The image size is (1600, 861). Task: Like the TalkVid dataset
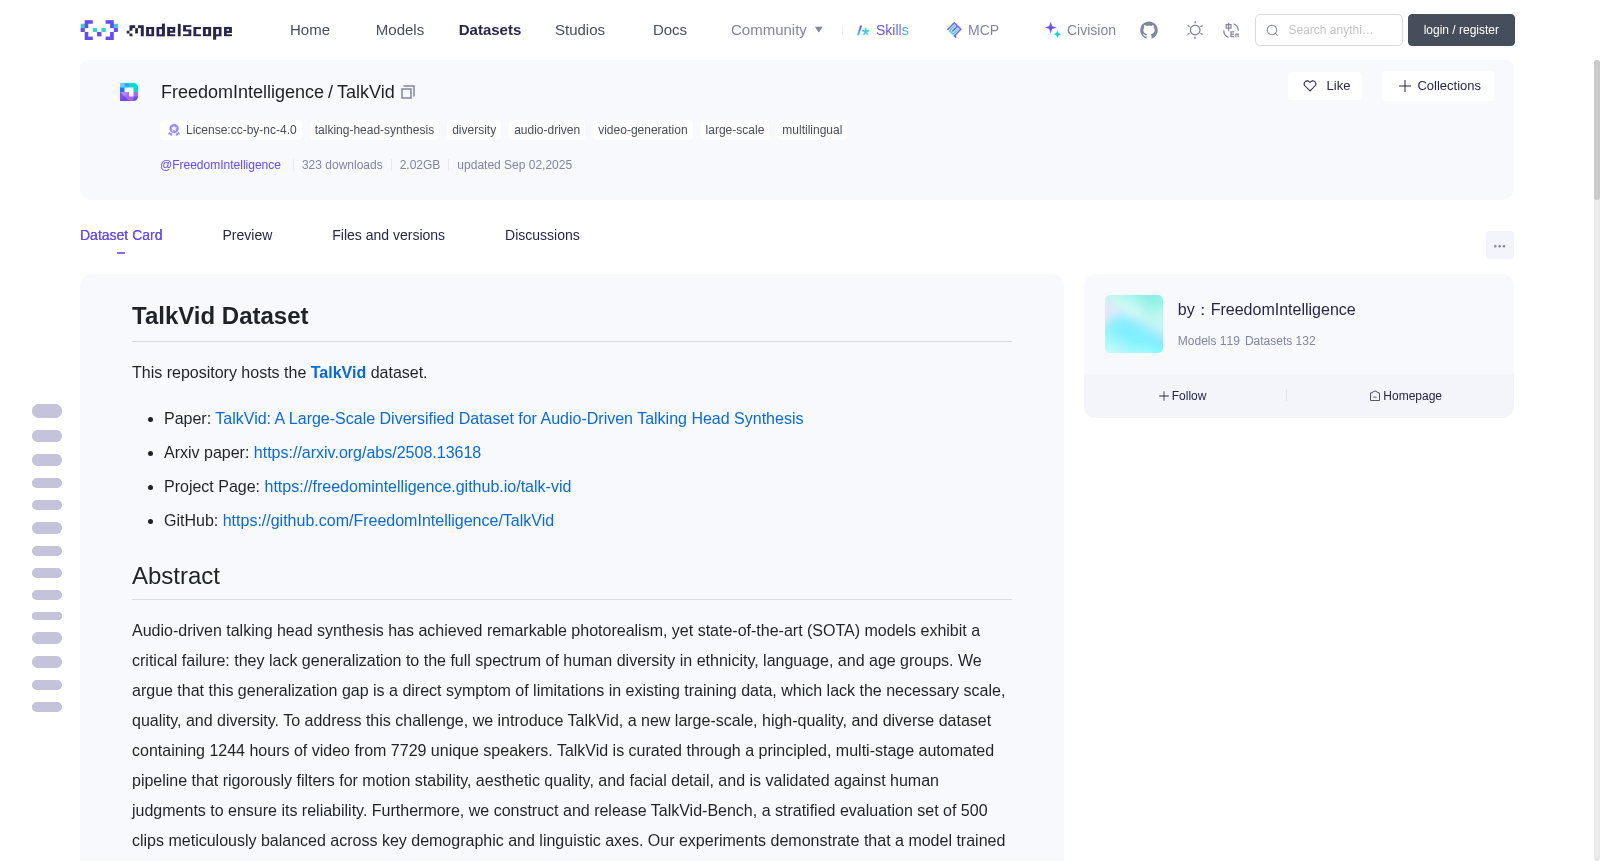click(x=1325, y=86)
